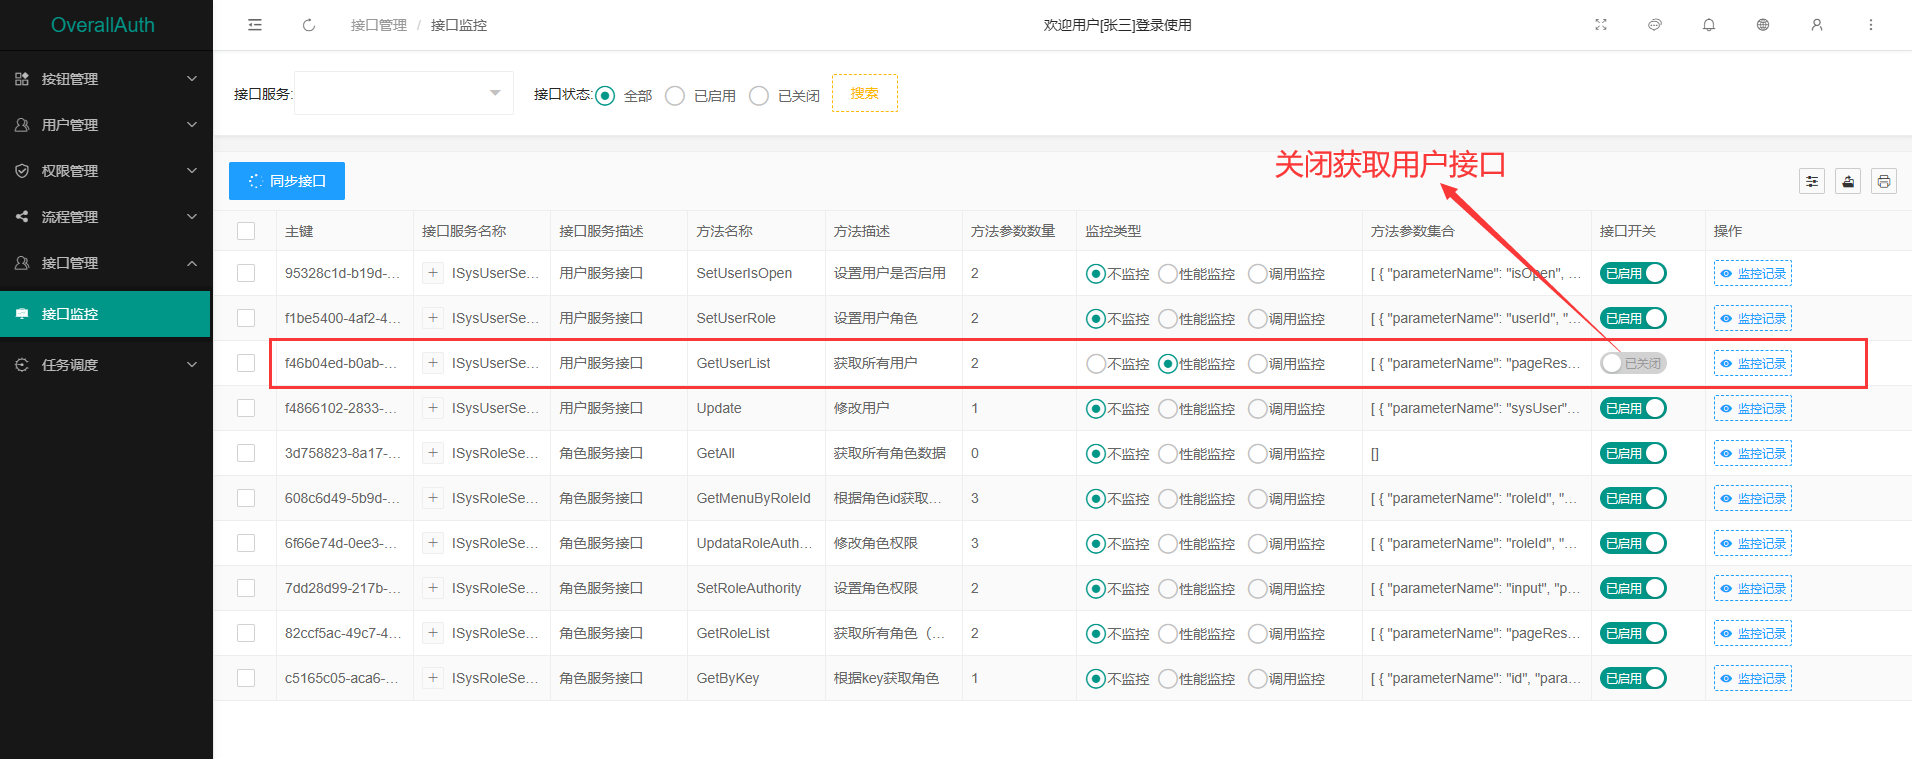
Task: Click the user profile icon
Action: pyautogui.click(x=1817, y=25)
